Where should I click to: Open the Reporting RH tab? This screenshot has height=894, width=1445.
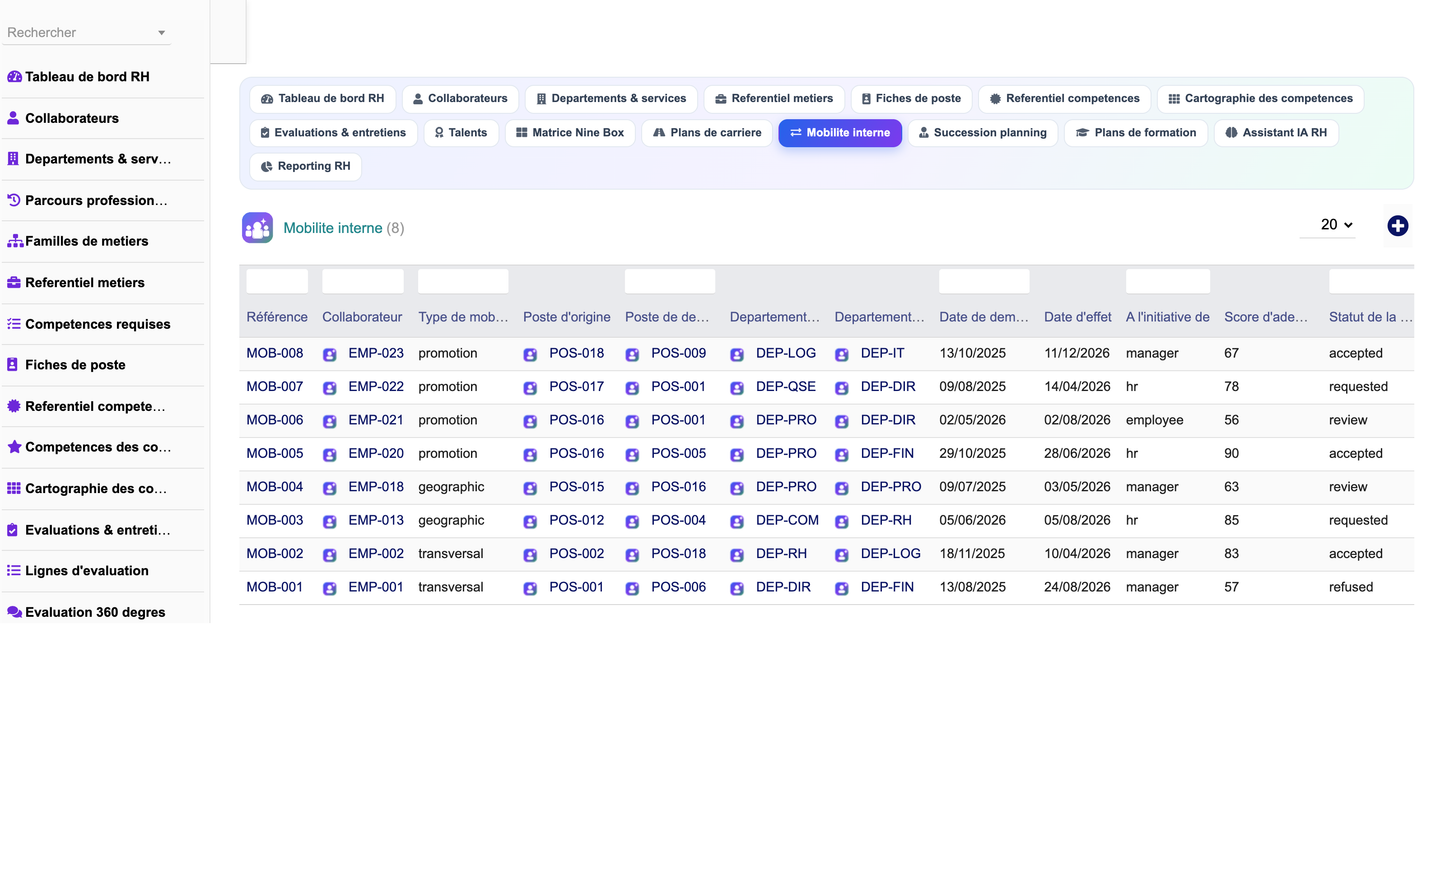point(305,167)
